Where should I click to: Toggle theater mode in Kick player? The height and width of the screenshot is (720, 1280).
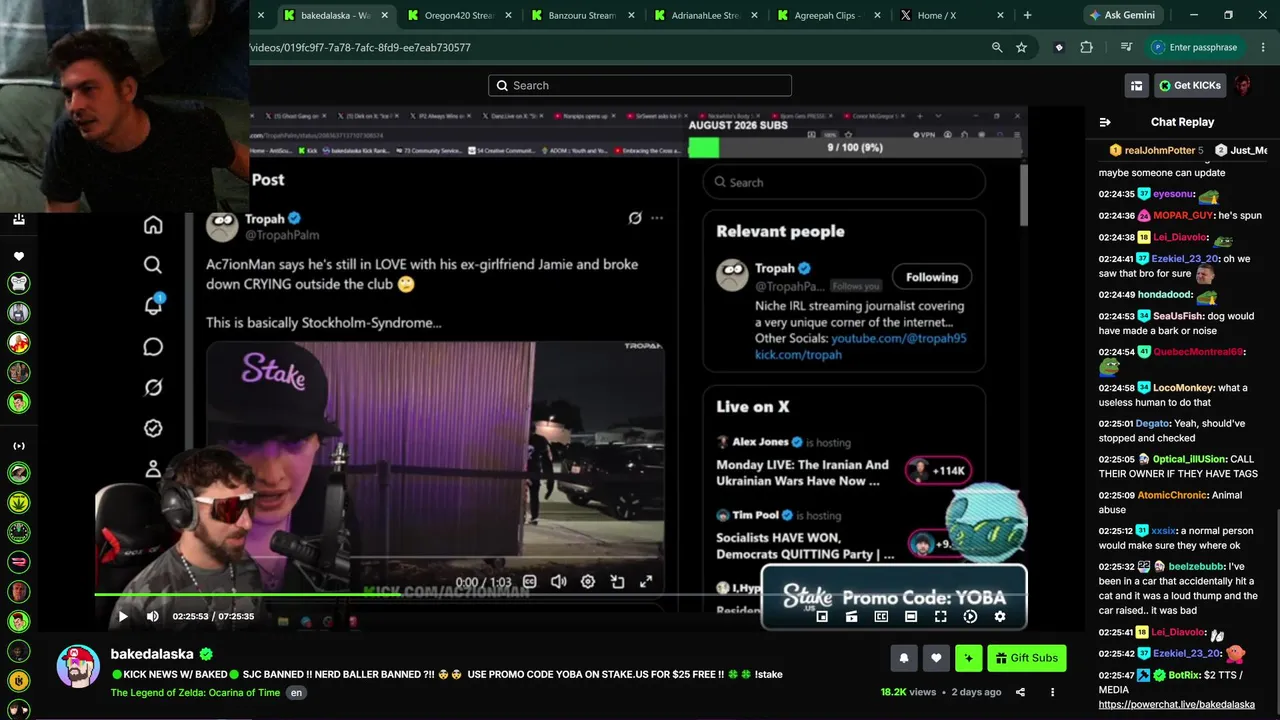(x=911, y=616)
